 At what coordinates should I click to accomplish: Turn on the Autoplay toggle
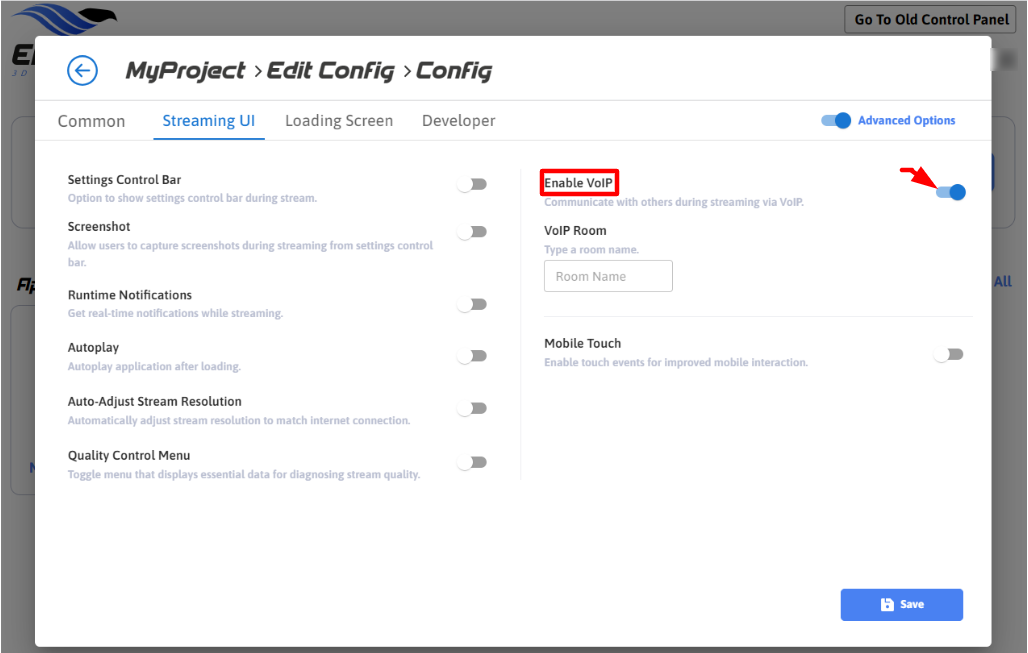472,356
